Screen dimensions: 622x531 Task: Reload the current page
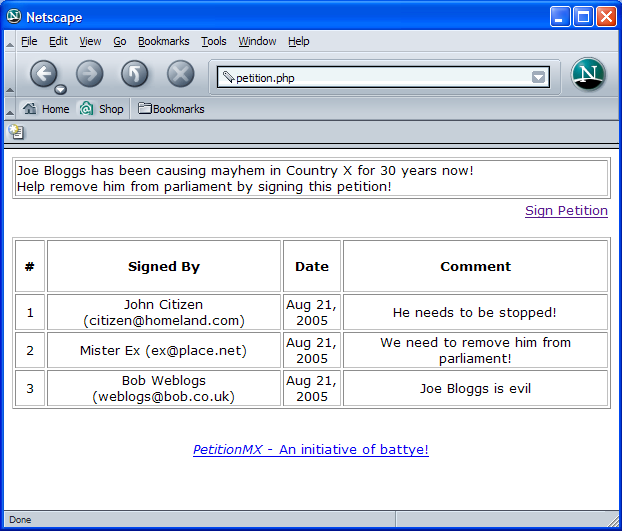pyautogui.click(x=135, y=73)
